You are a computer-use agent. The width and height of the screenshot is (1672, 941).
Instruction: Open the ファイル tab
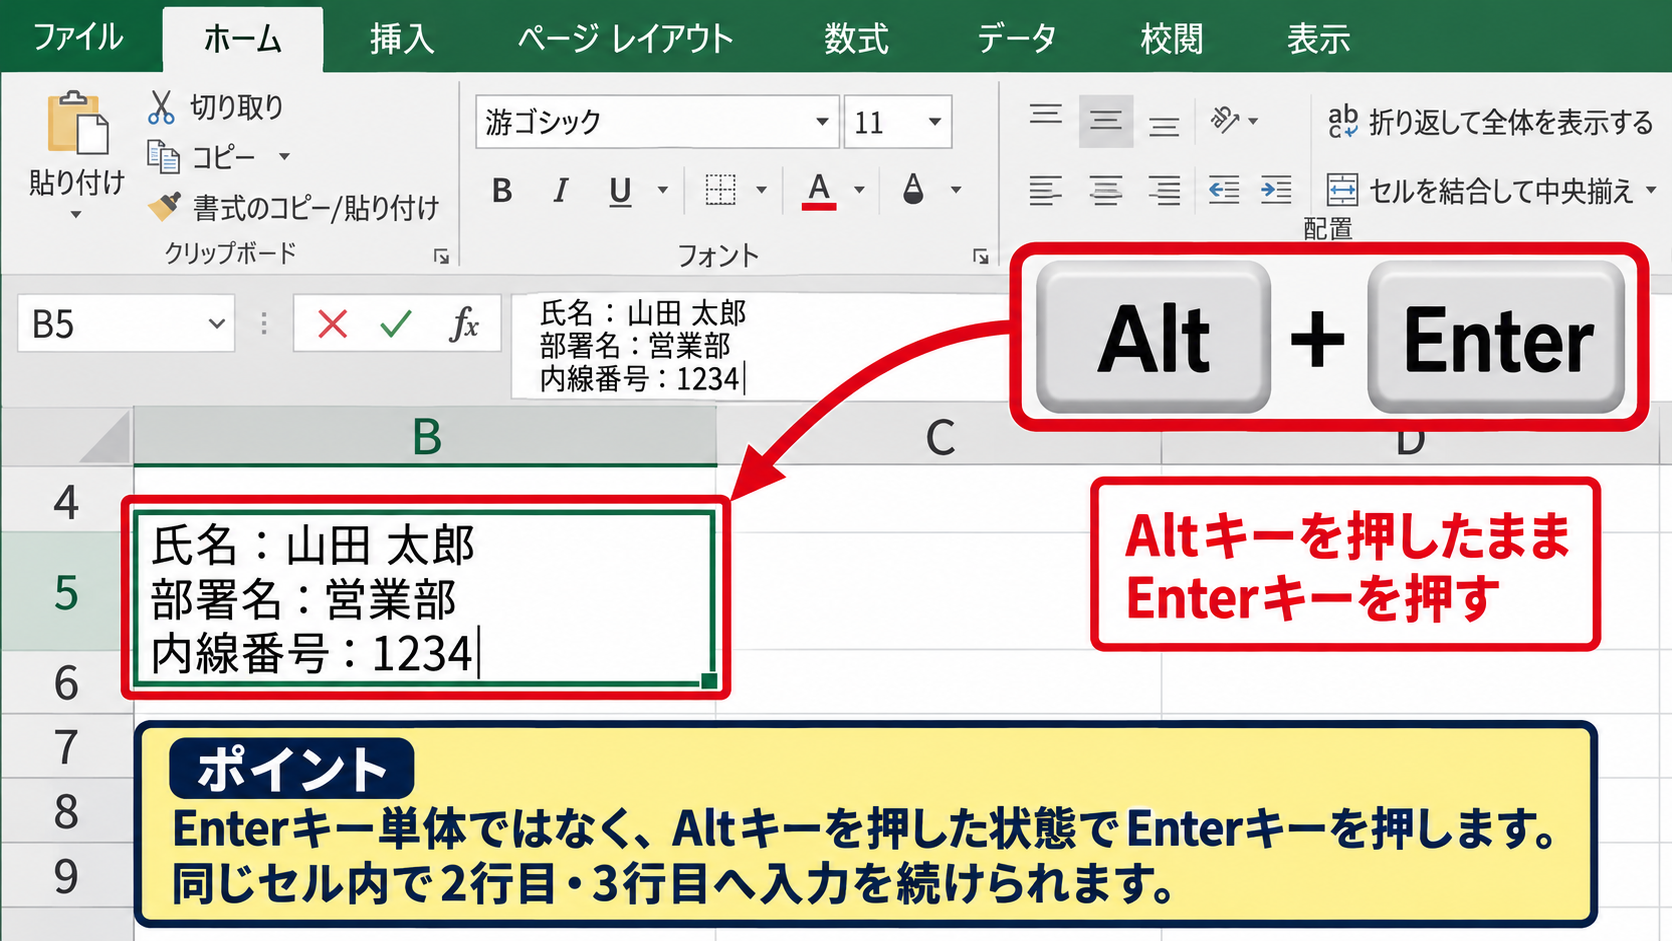coord(78,38)
